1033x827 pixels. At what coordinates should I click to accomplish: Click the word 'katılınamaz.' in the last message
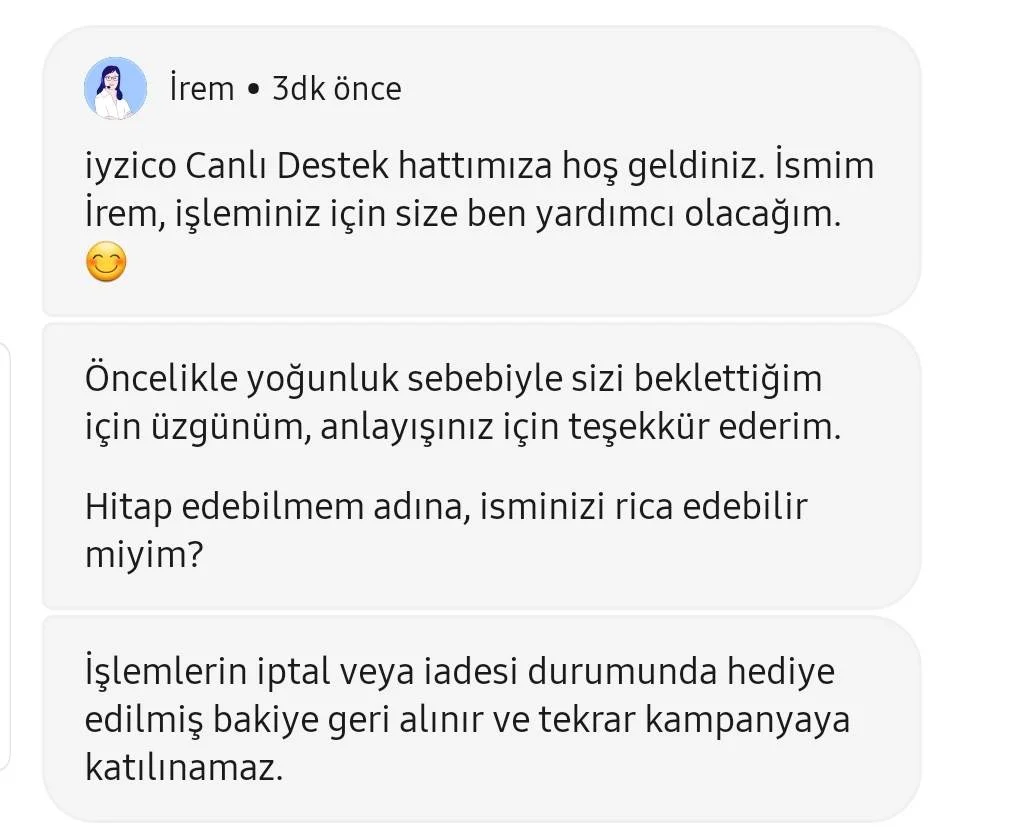[x=184, y=768]
